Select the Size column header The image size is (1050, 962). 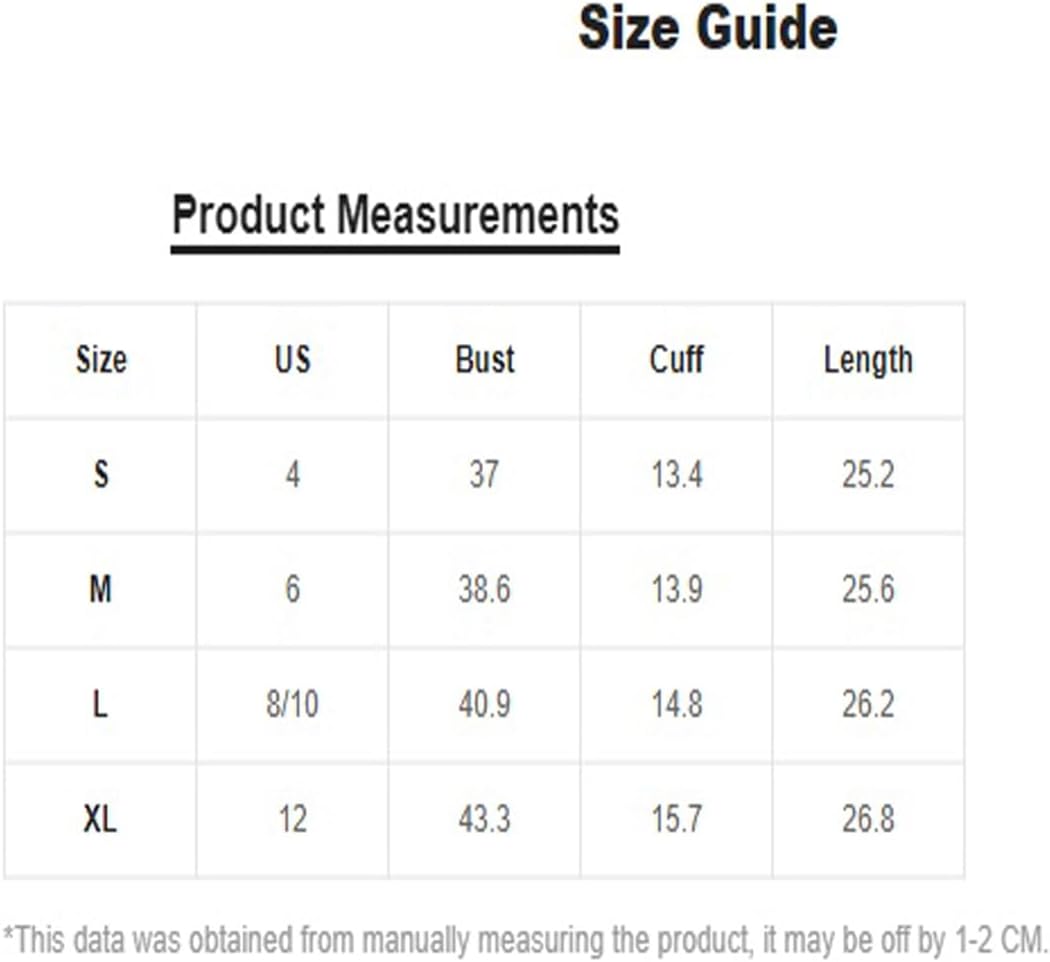pos(101,360)
